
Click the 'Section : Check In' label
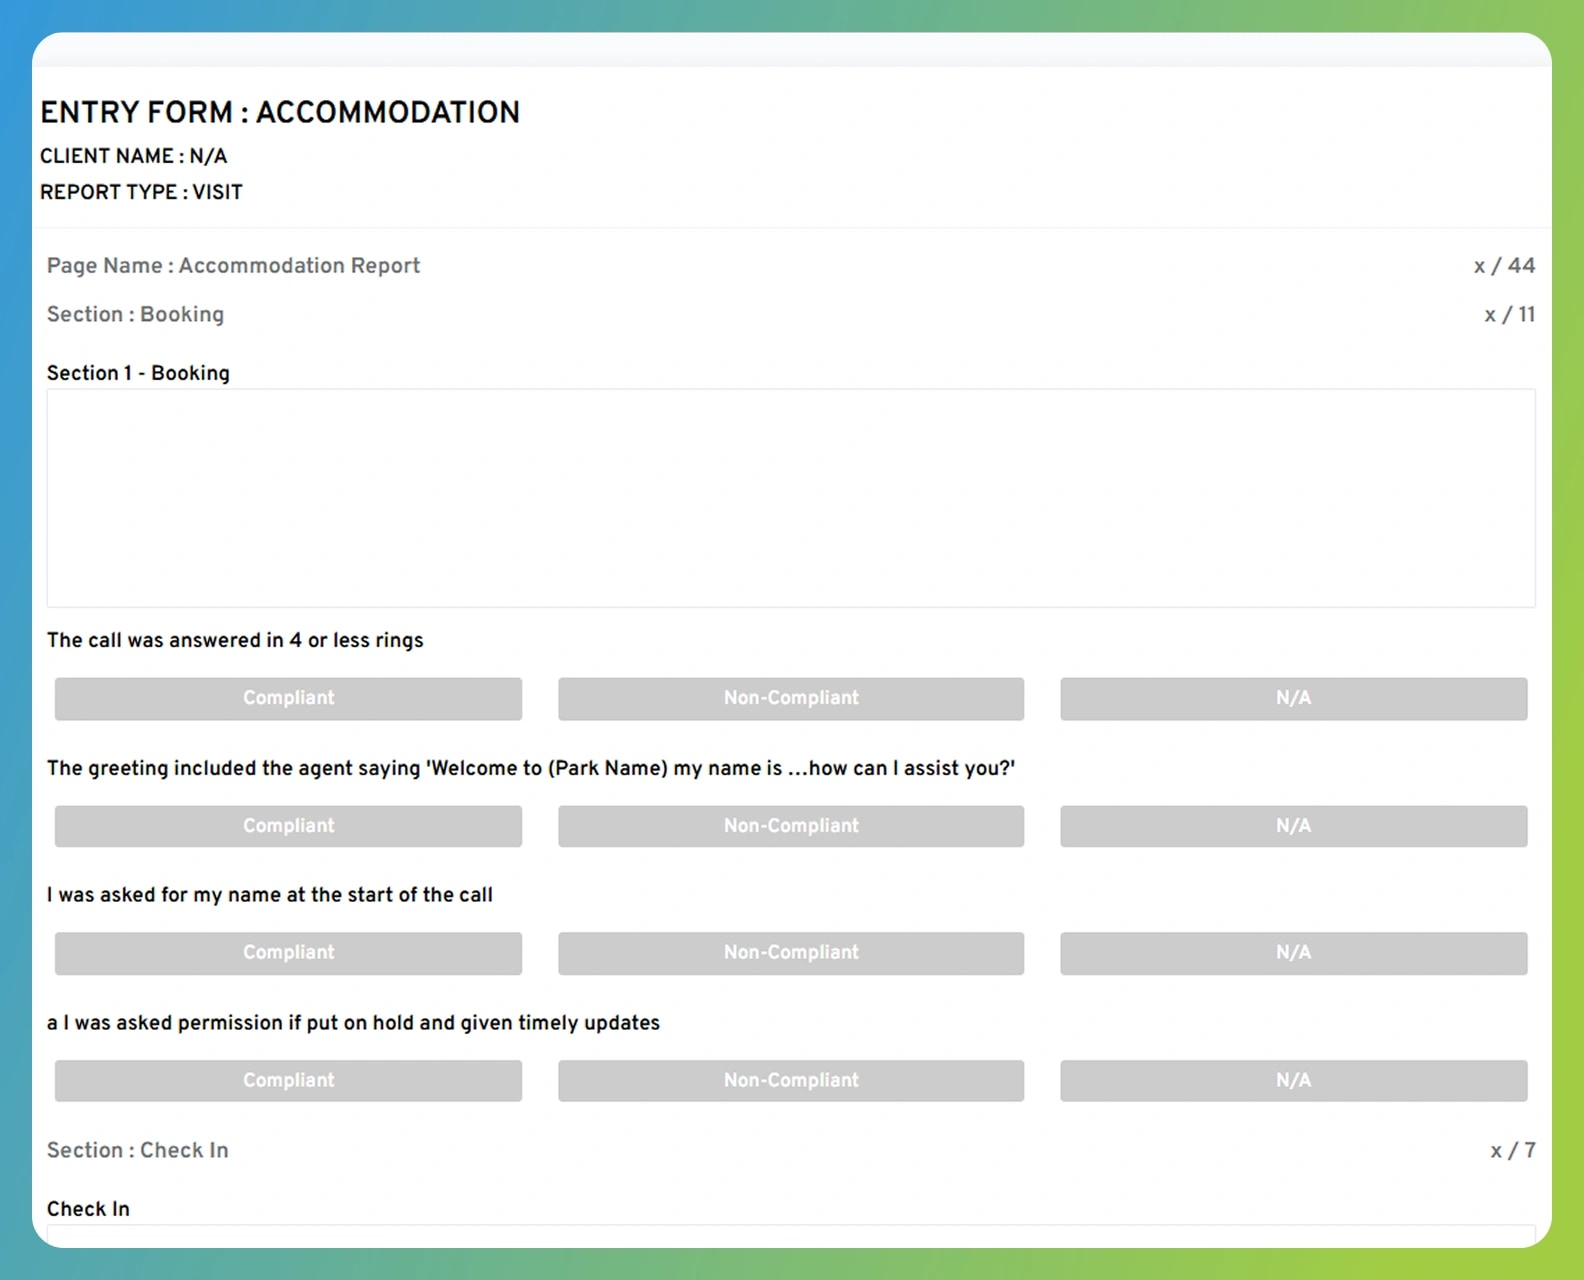coord(138,1150)
